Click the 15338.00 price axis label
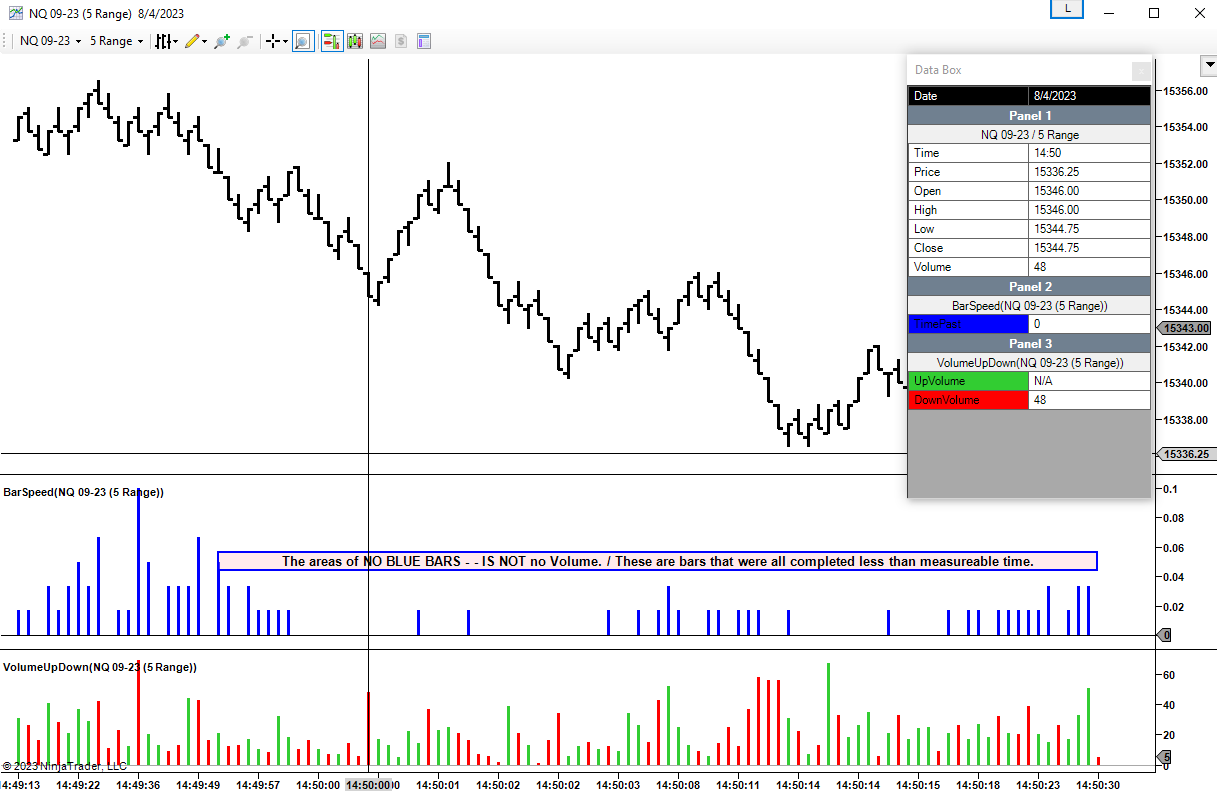This screenshot has height=798, width=1217. click(x=1186, y=419)
